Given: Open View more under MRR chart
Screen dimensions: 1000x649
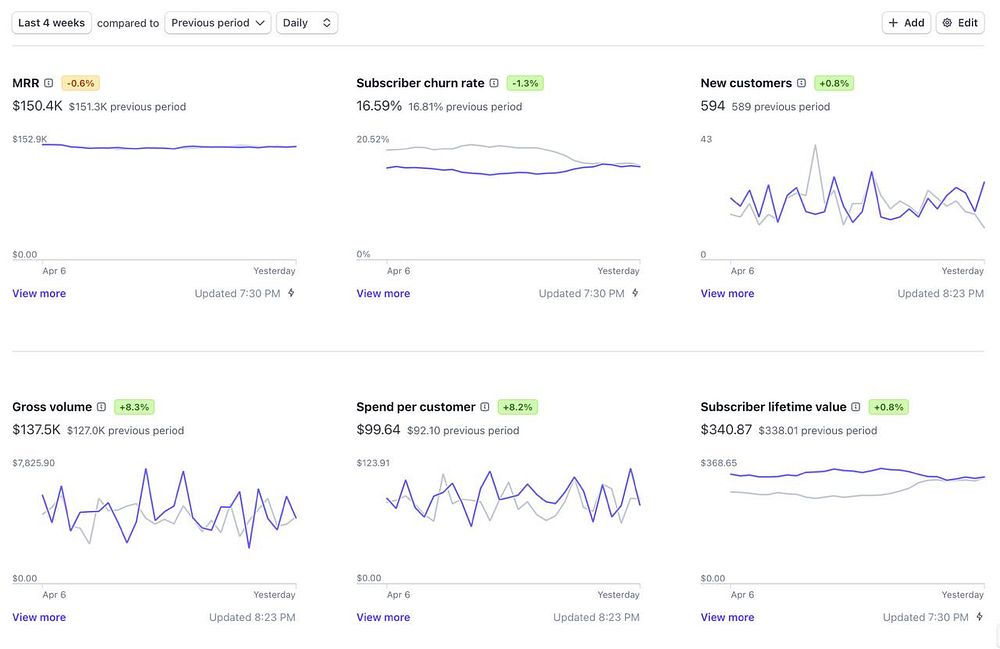Looking at the screenshot, I should click(39, 293).
